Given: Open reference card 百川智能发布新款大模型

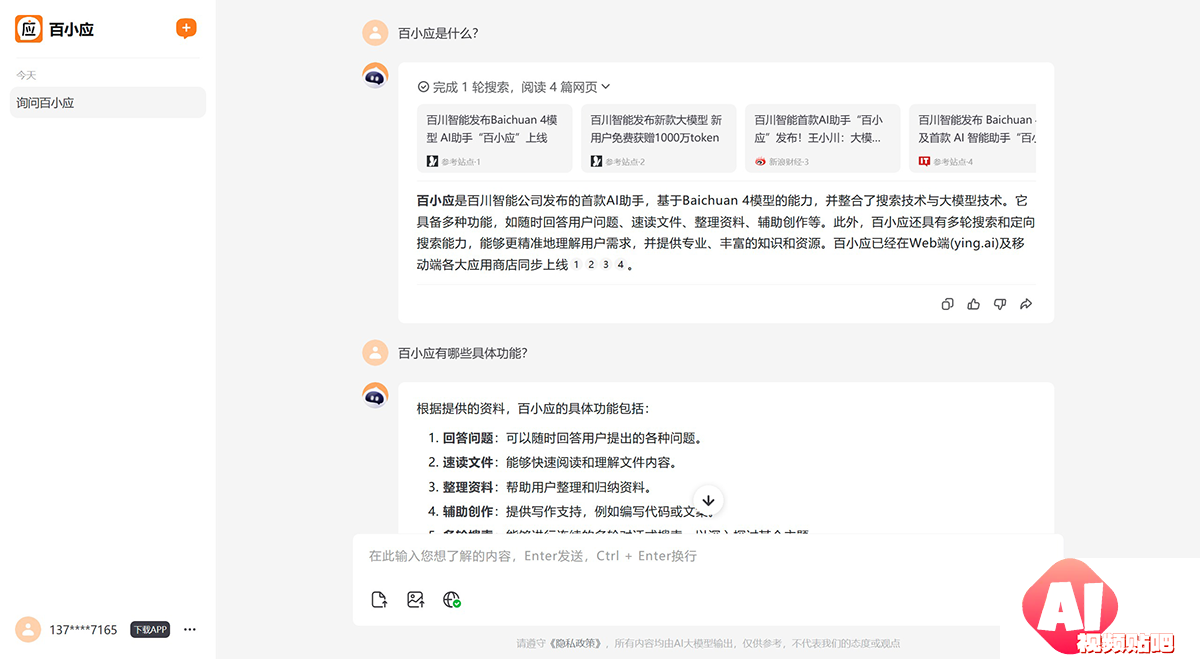Looking at the screenshot, I should [659, 138].
